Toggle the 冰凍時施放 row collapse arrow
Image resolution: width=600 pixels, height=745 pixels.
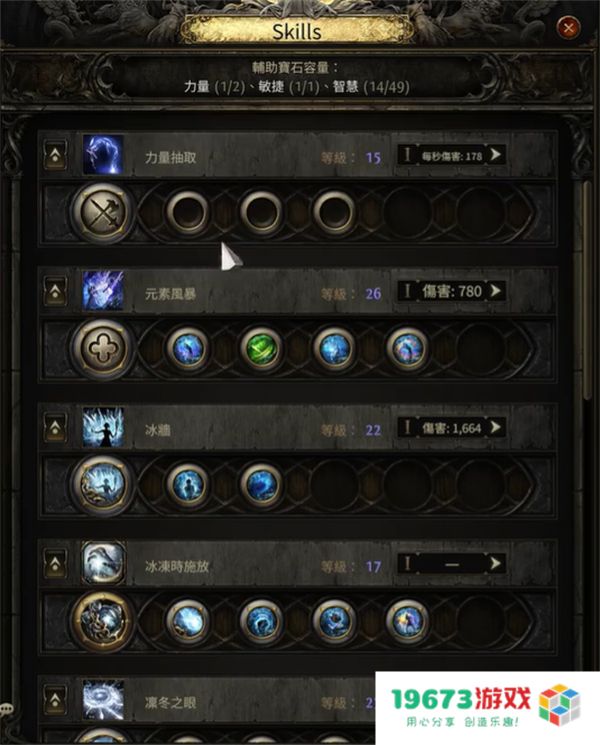[x=55, y=563]
